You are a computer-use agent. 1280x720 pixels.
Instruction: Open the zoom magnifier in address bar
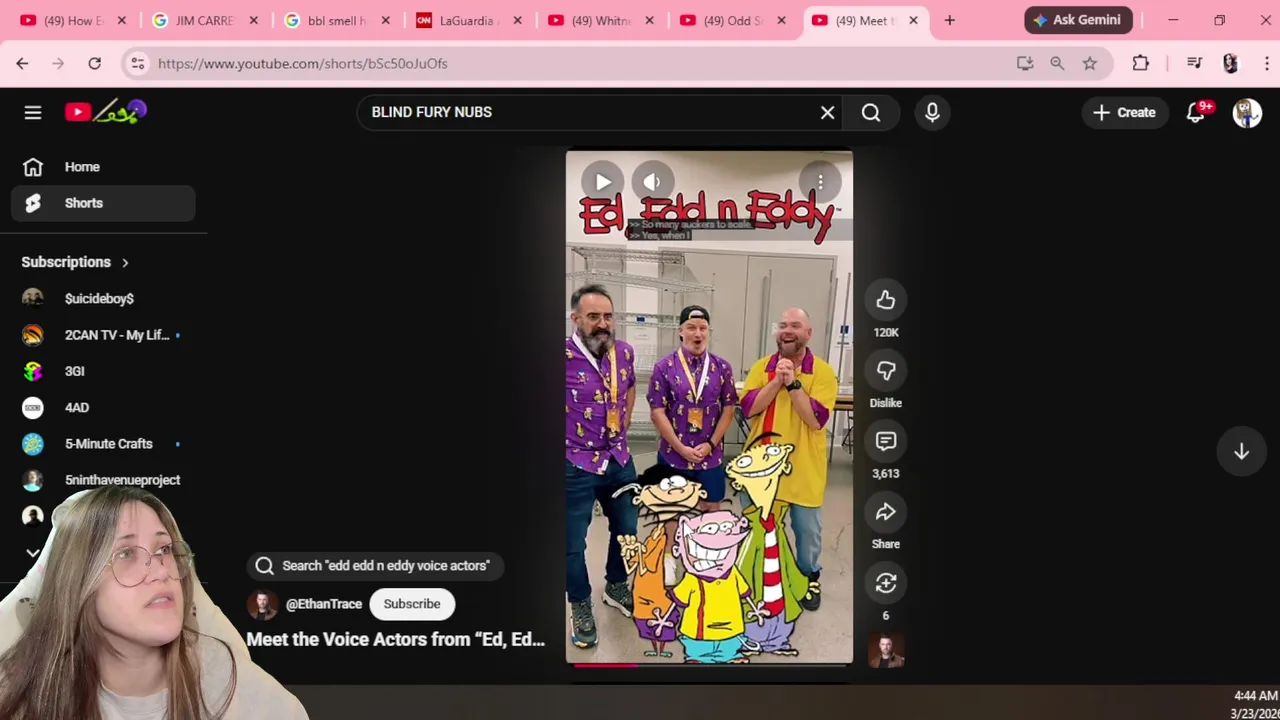coord(1057,63)
